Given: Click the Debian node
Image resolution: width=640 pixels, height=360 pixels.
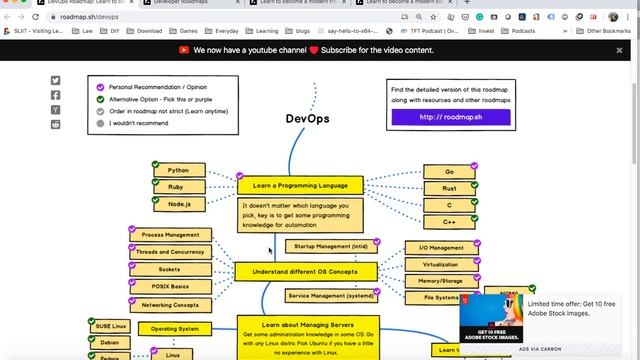Looking at the screenshot, I should 110,343.
